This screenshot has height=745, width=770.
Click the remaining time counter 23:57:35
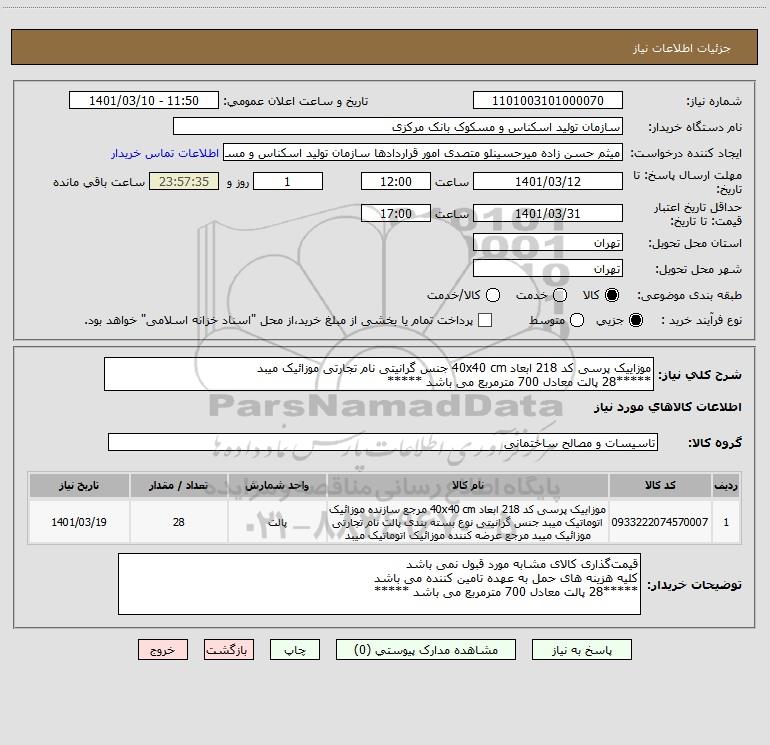point(184,181)
